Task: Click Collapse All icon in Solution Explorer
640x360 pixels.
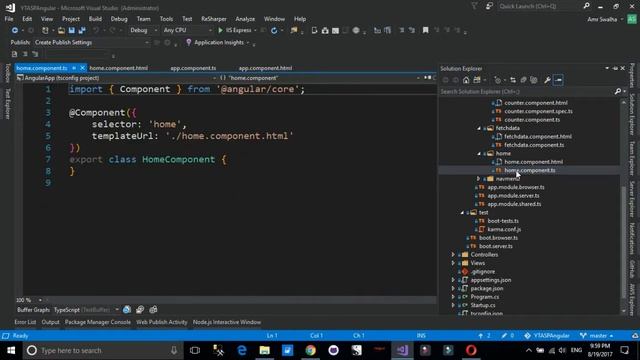Action: (523, 80)
